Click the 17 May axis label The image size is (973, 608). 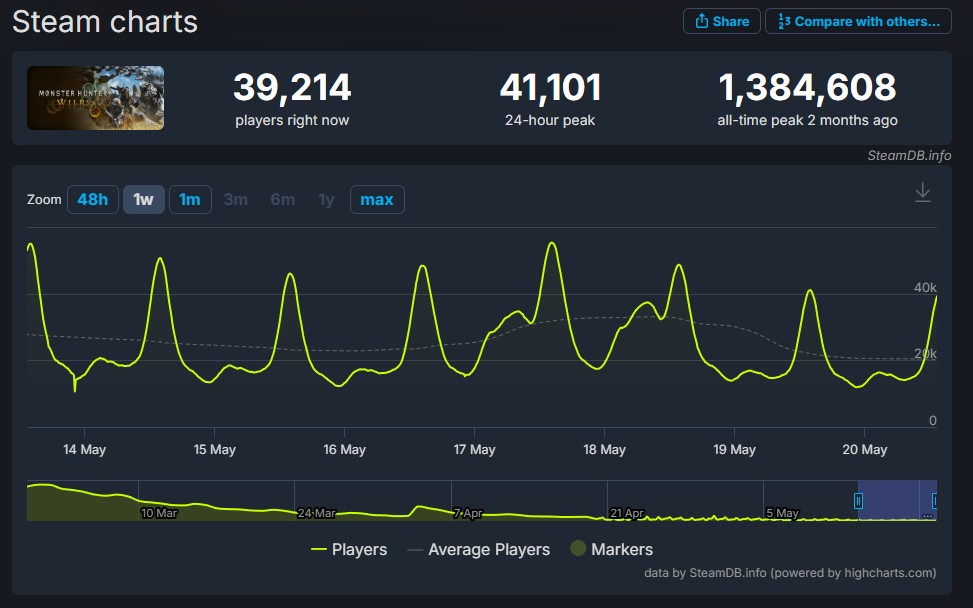coord(474,449)
